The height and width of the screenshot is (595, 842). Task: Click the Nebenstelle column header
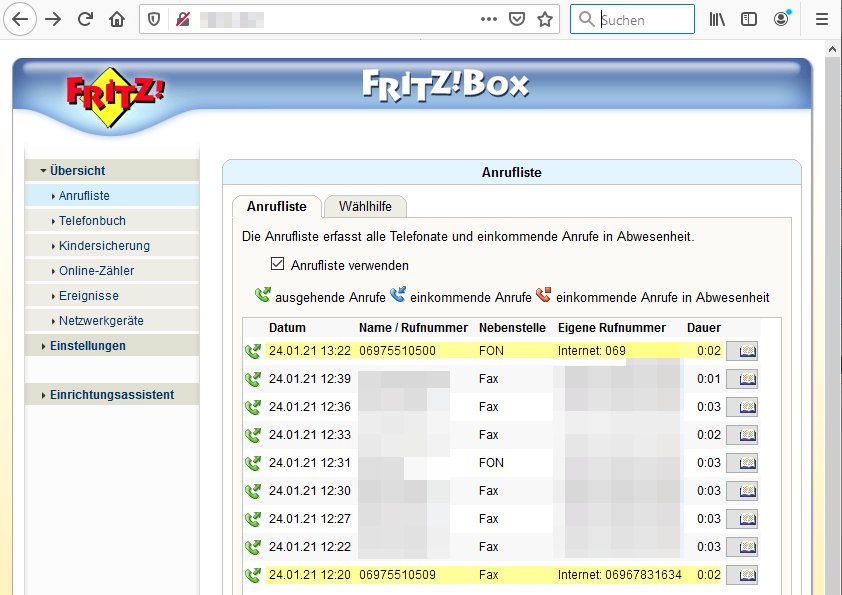512,328
